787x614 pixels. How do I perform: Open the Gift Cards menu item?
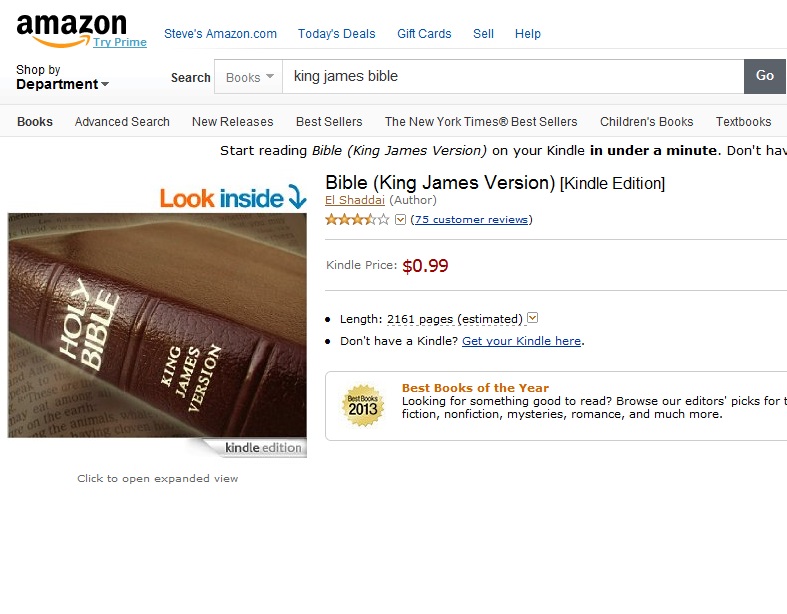[x=424, y=34]
